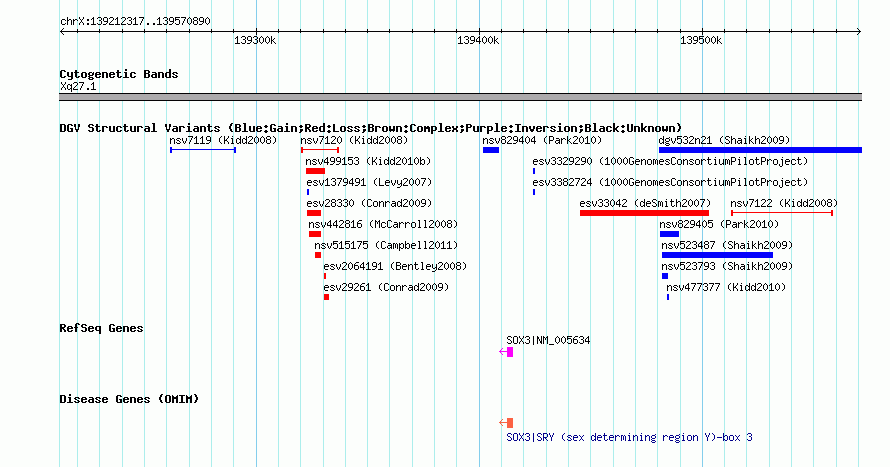Click the nsv523487 (Shaikh2009) label
The image size is (890, 467).
click(727, 245)
